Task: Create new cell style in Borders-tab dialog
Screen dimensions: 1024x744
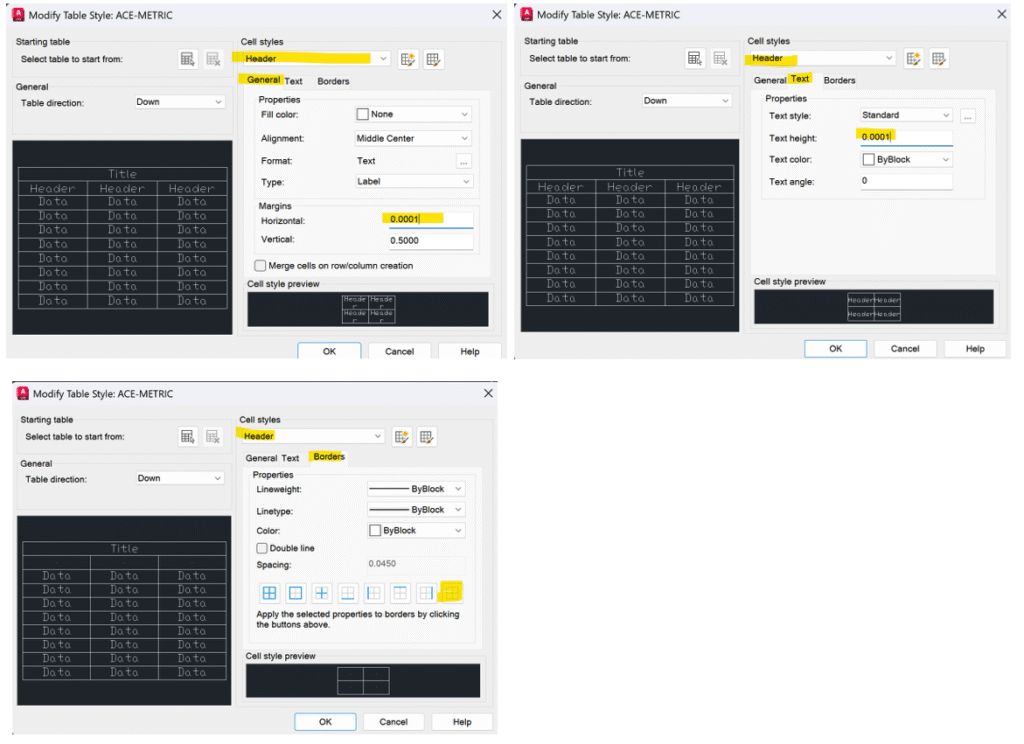Action: coord(402,437)
